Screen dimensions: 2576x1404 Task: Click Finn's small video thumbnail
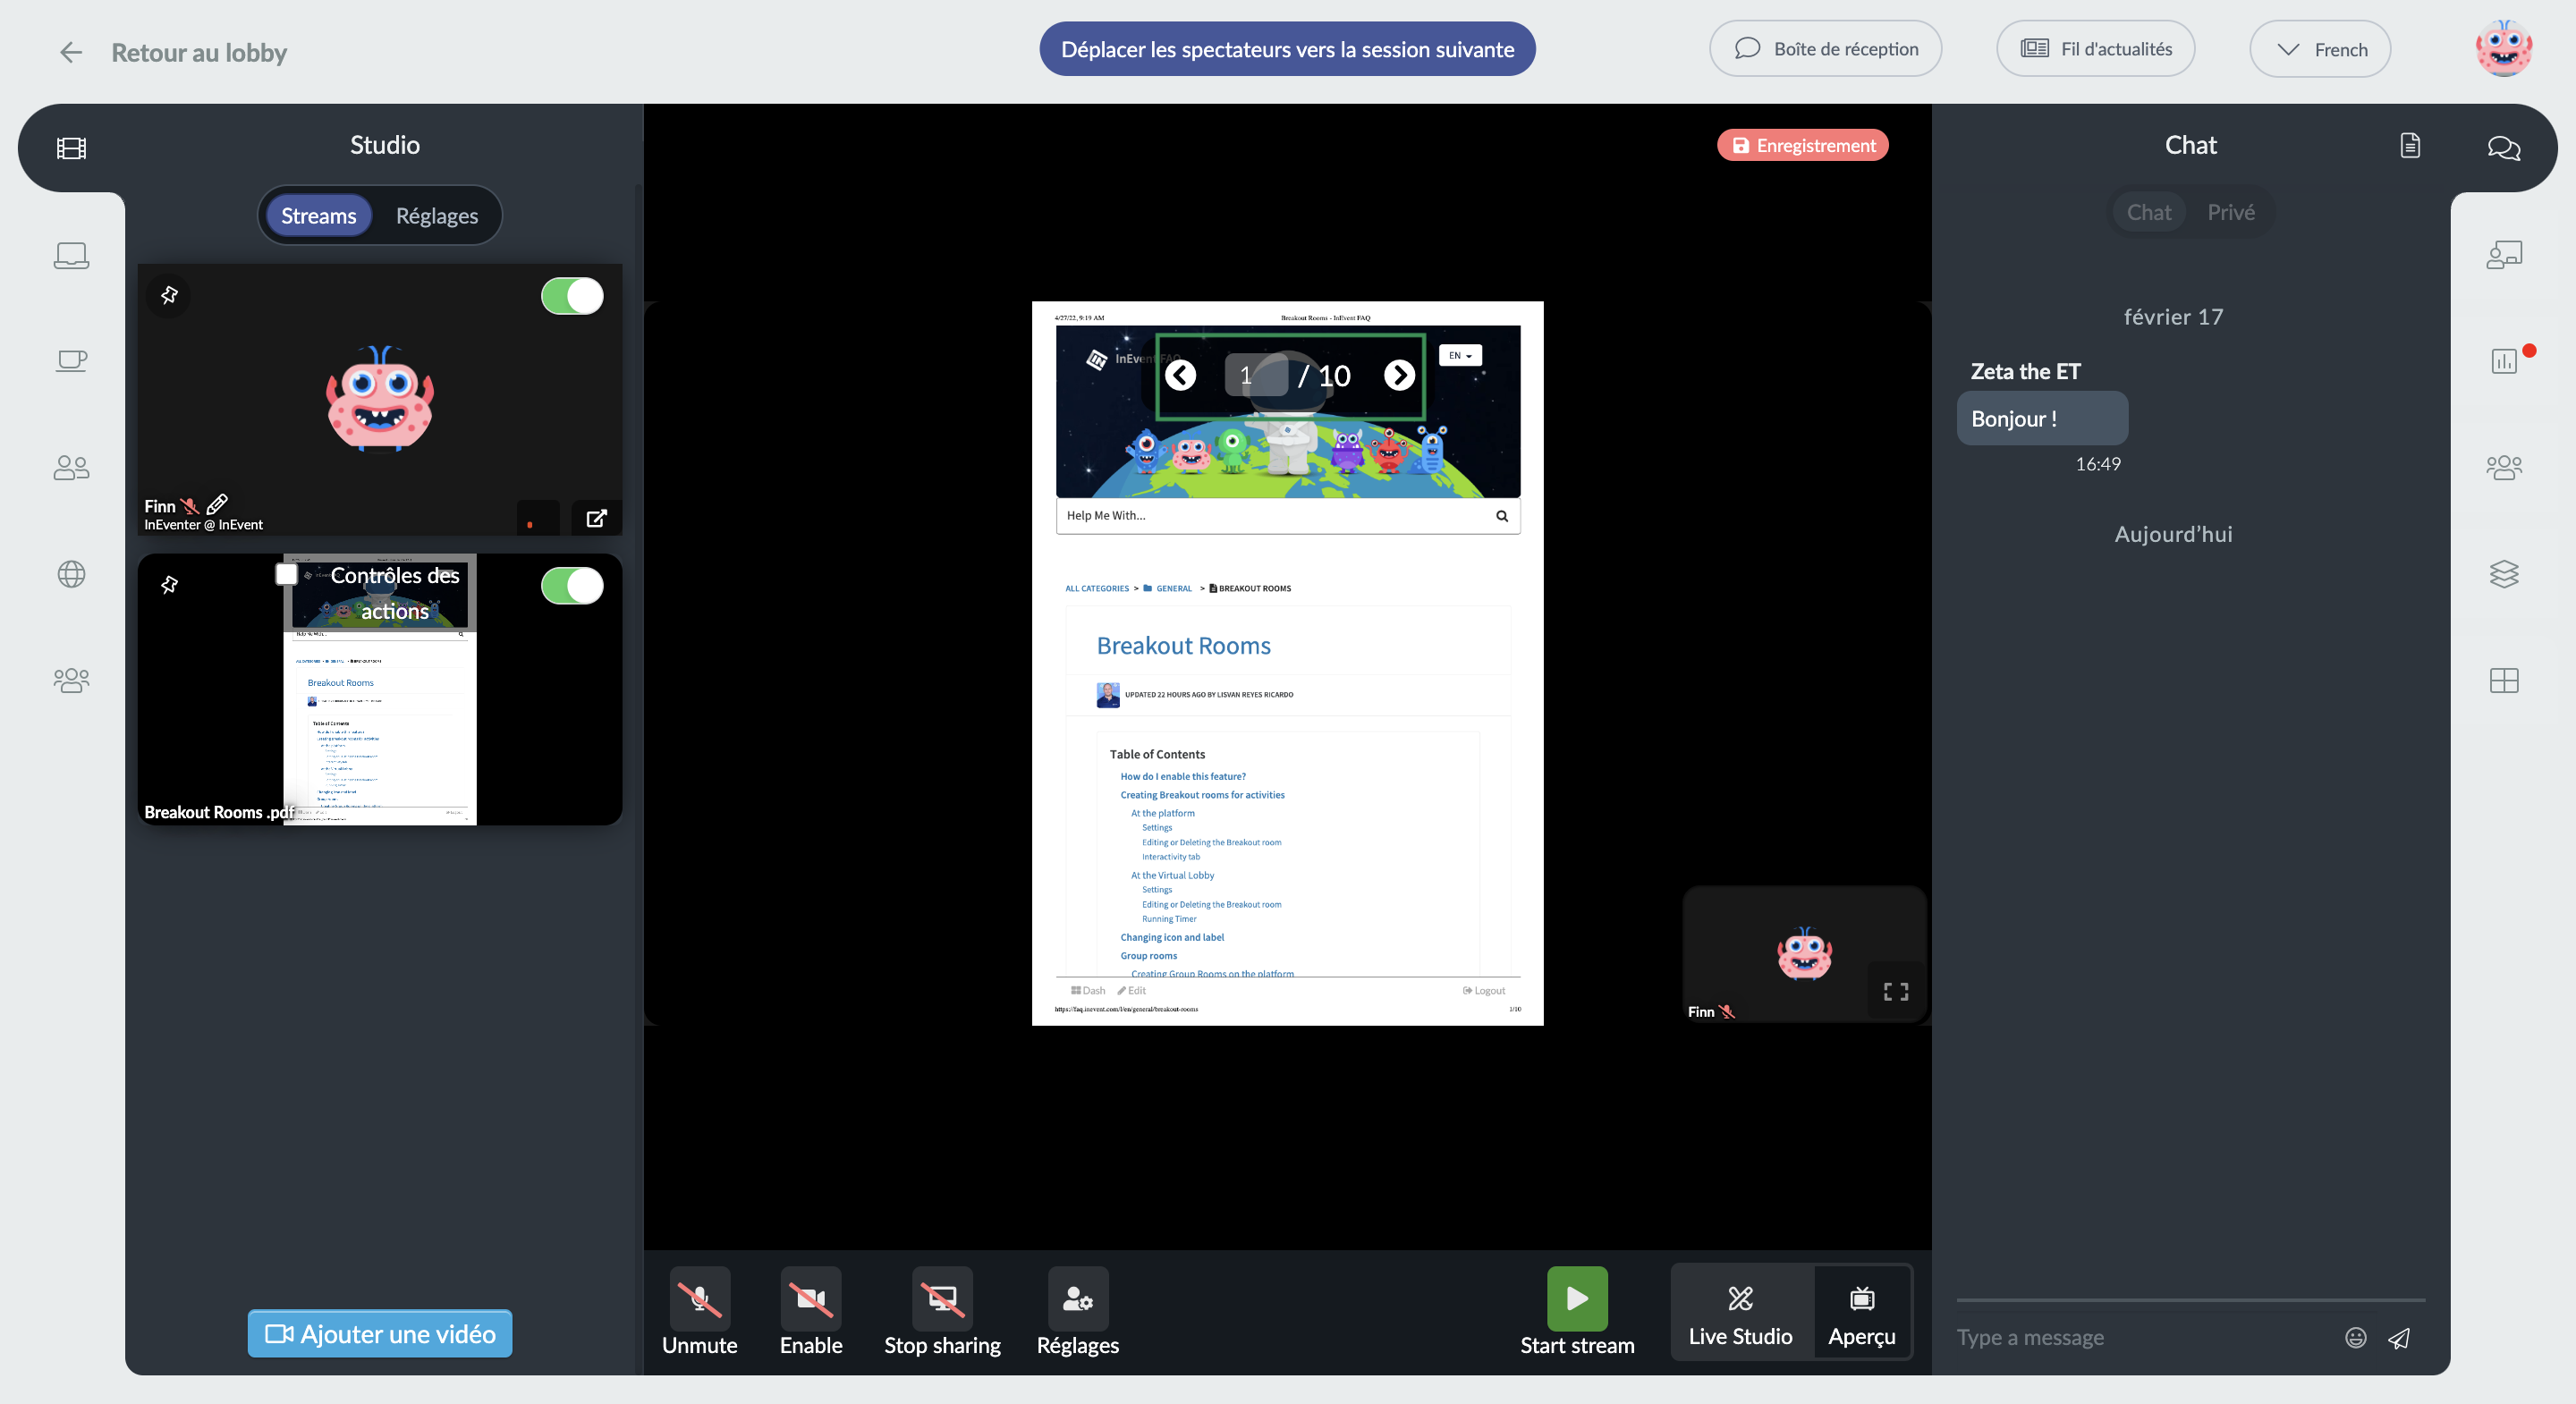click(x=1805, y=954)
